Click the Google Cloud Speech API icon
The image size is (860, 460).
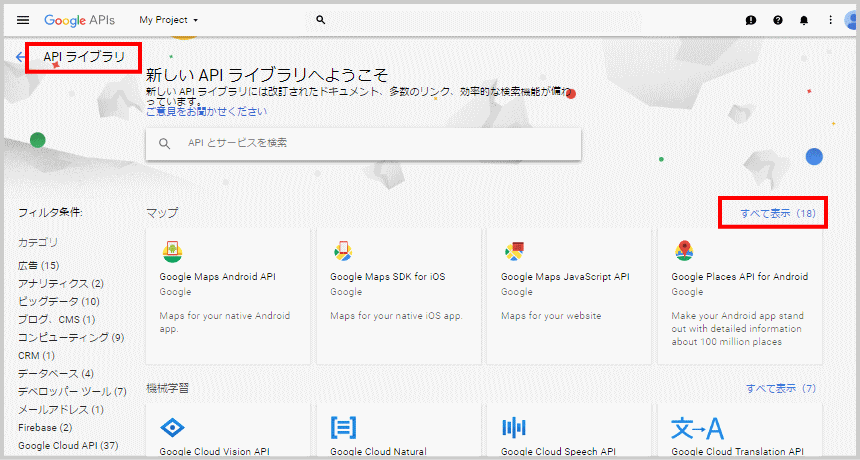click(514, 428)
